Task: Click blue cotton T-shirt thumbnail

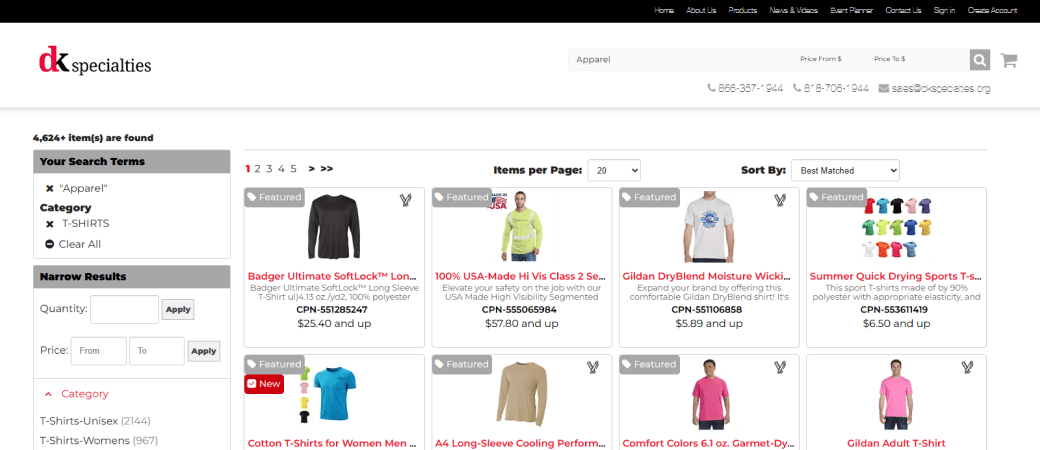Action: pyautogui.click(x=334, y=395)
